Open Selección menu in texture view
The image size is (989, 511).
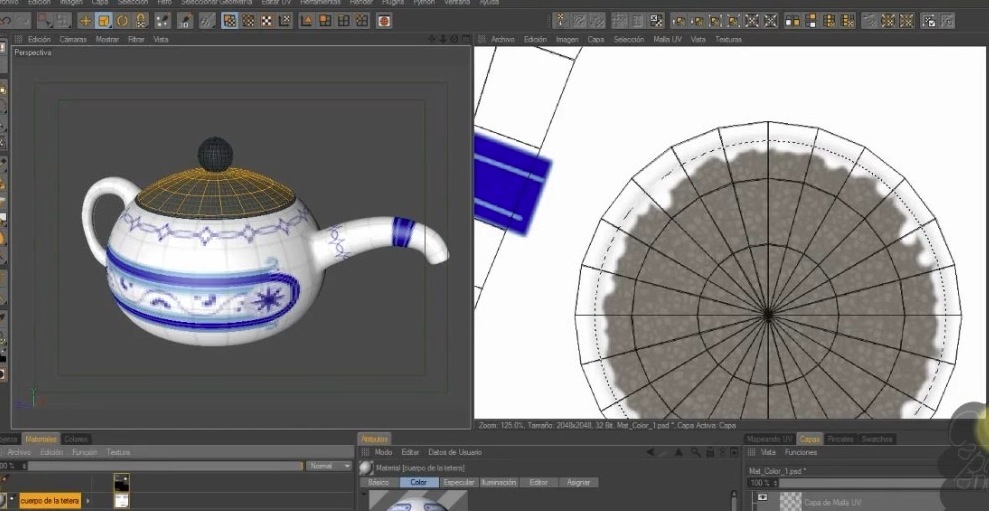coord(629,39)
